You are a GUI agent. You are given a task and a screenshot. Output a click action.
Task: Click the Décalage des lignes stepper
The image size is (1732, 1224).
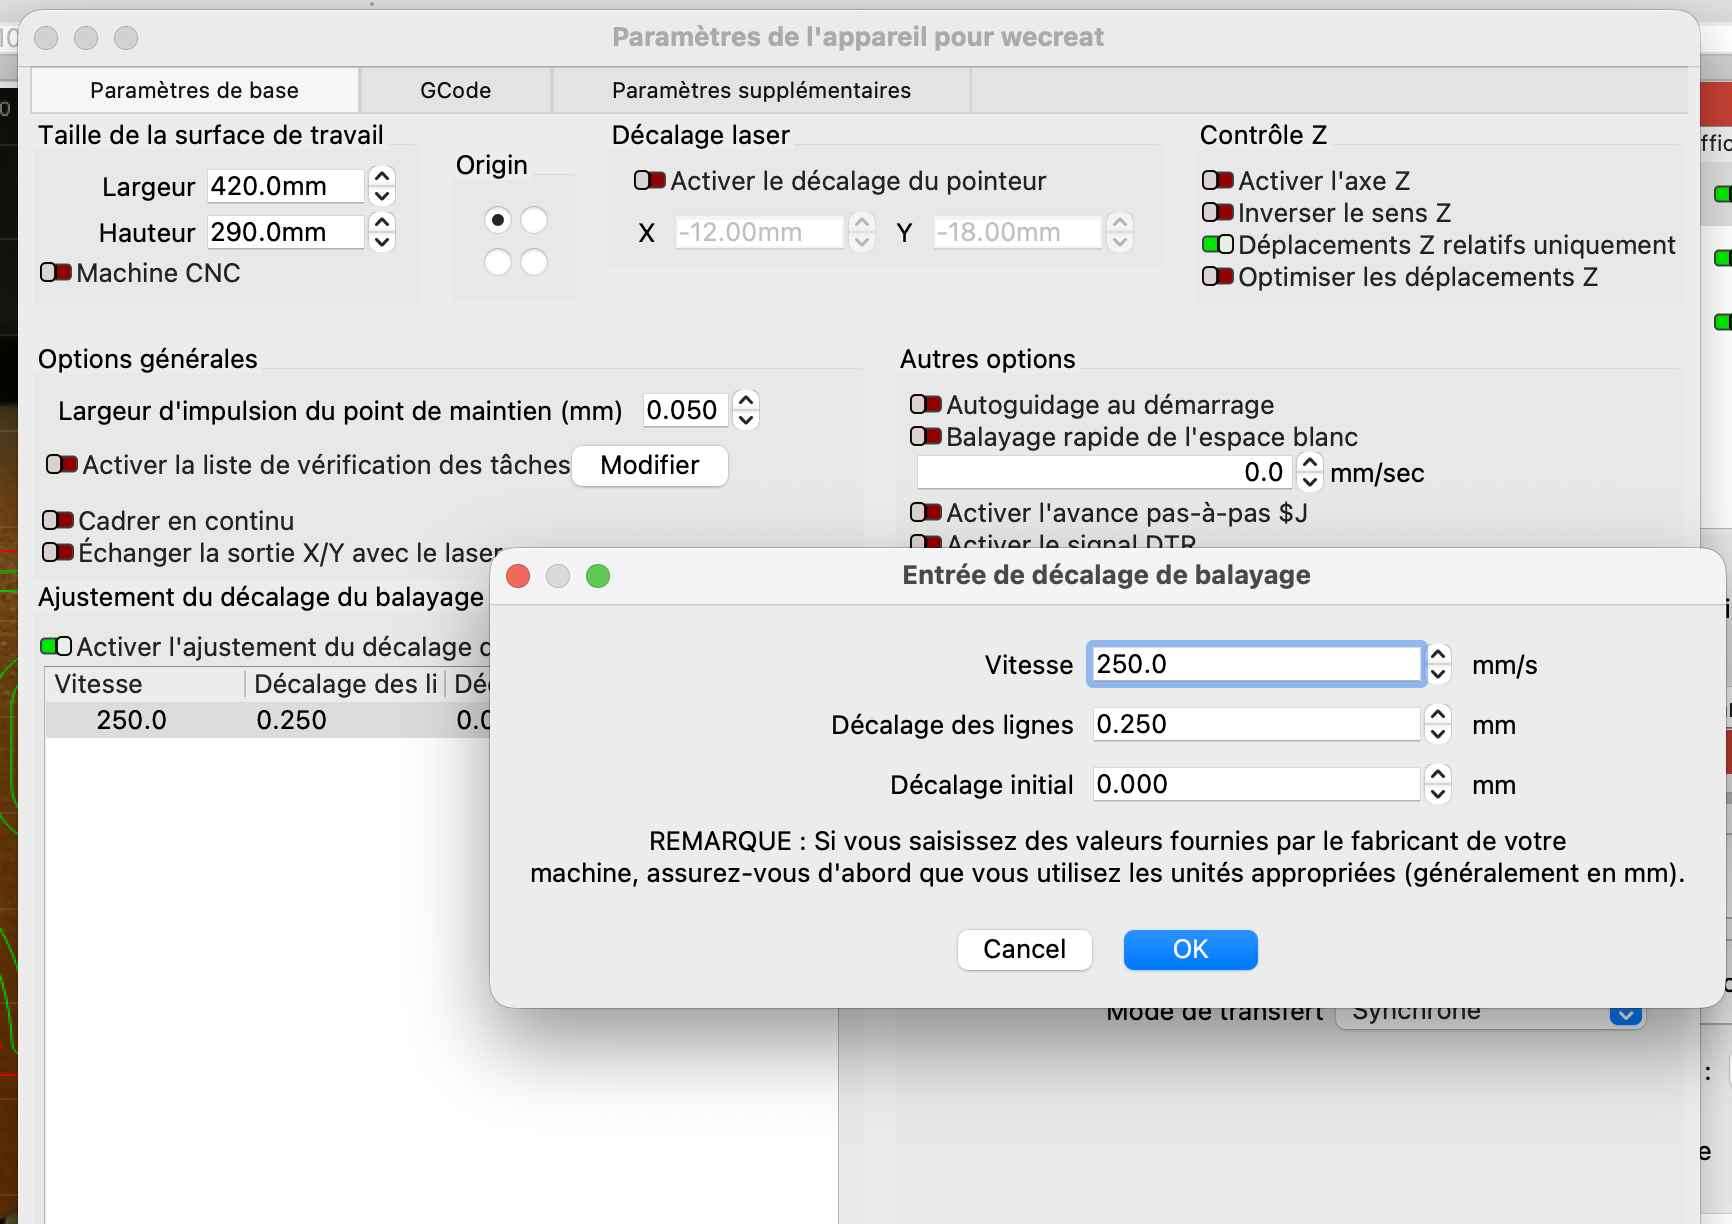coord(1438,724)
